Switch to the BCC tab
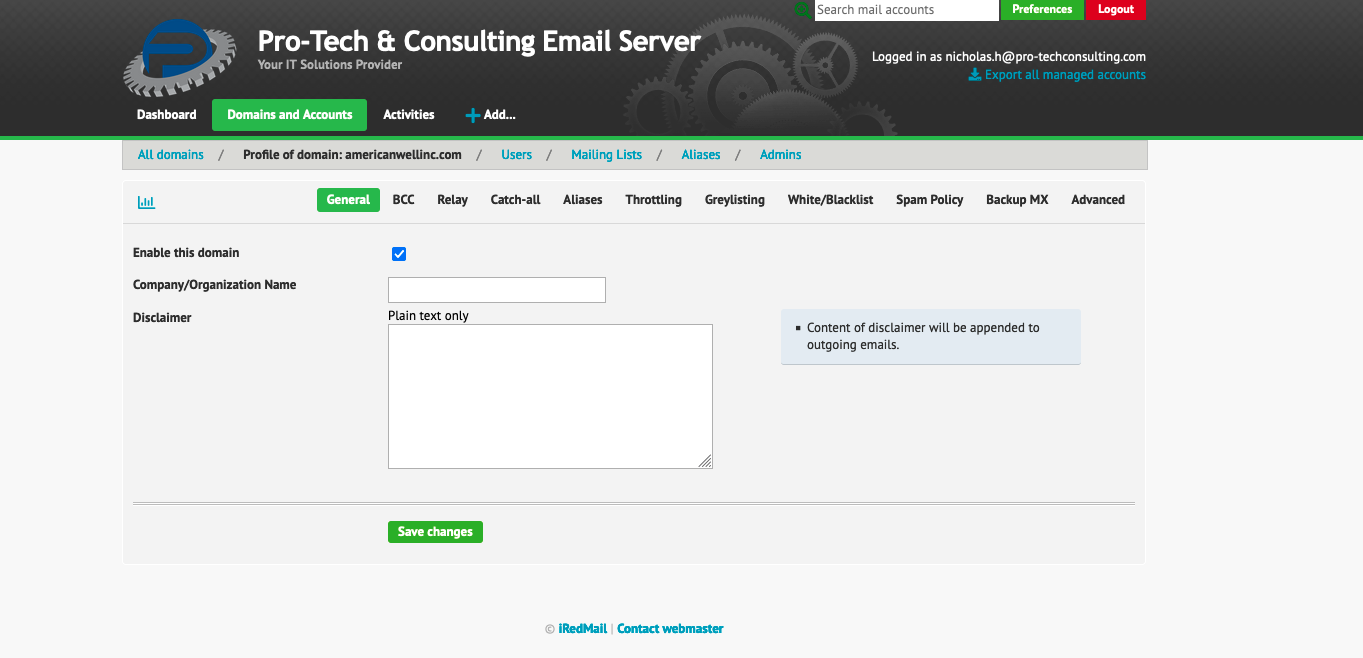This screenshot has width=1363, height=658. (403, 199)
